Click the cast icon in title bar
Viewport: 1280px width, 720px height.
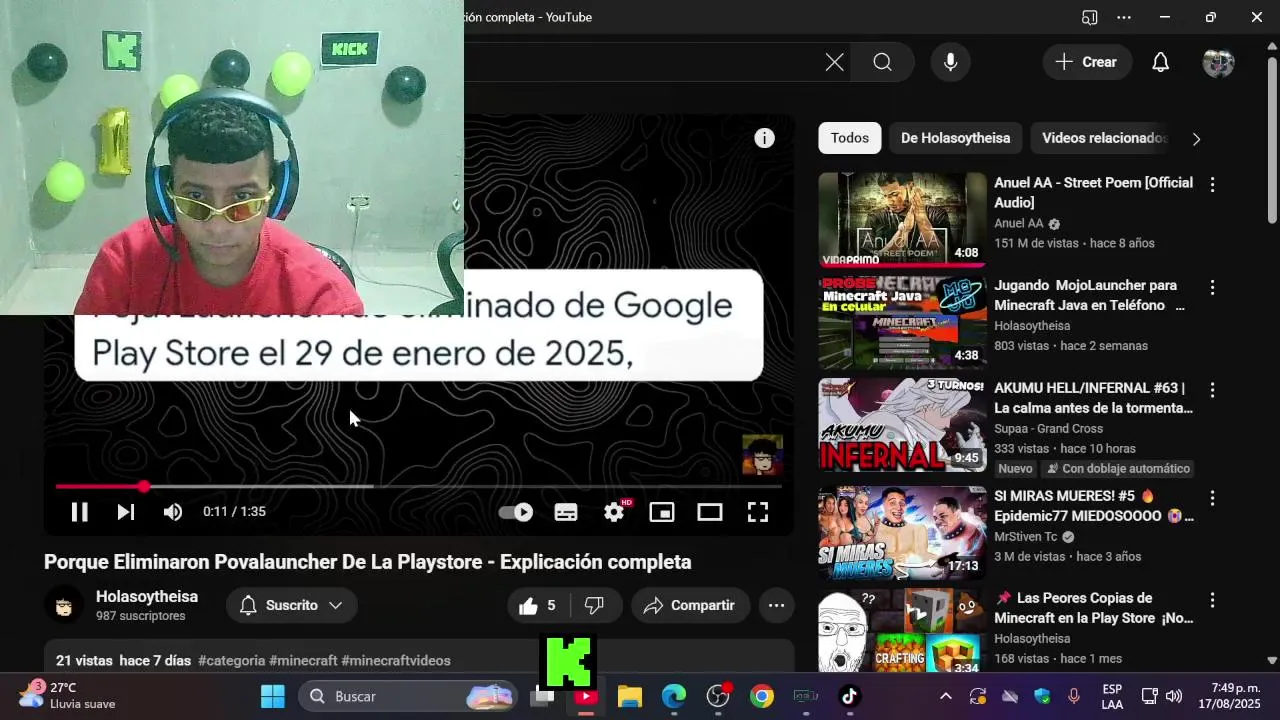(1089, 17)
